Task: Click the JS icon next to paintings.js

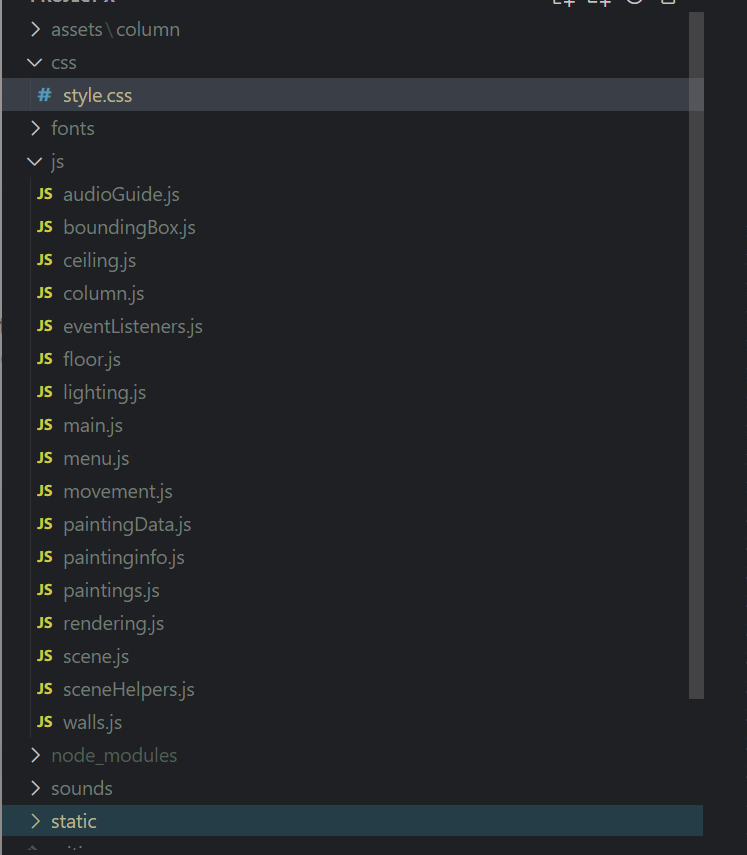Action: pyautogui.click(x=45, y=590)
